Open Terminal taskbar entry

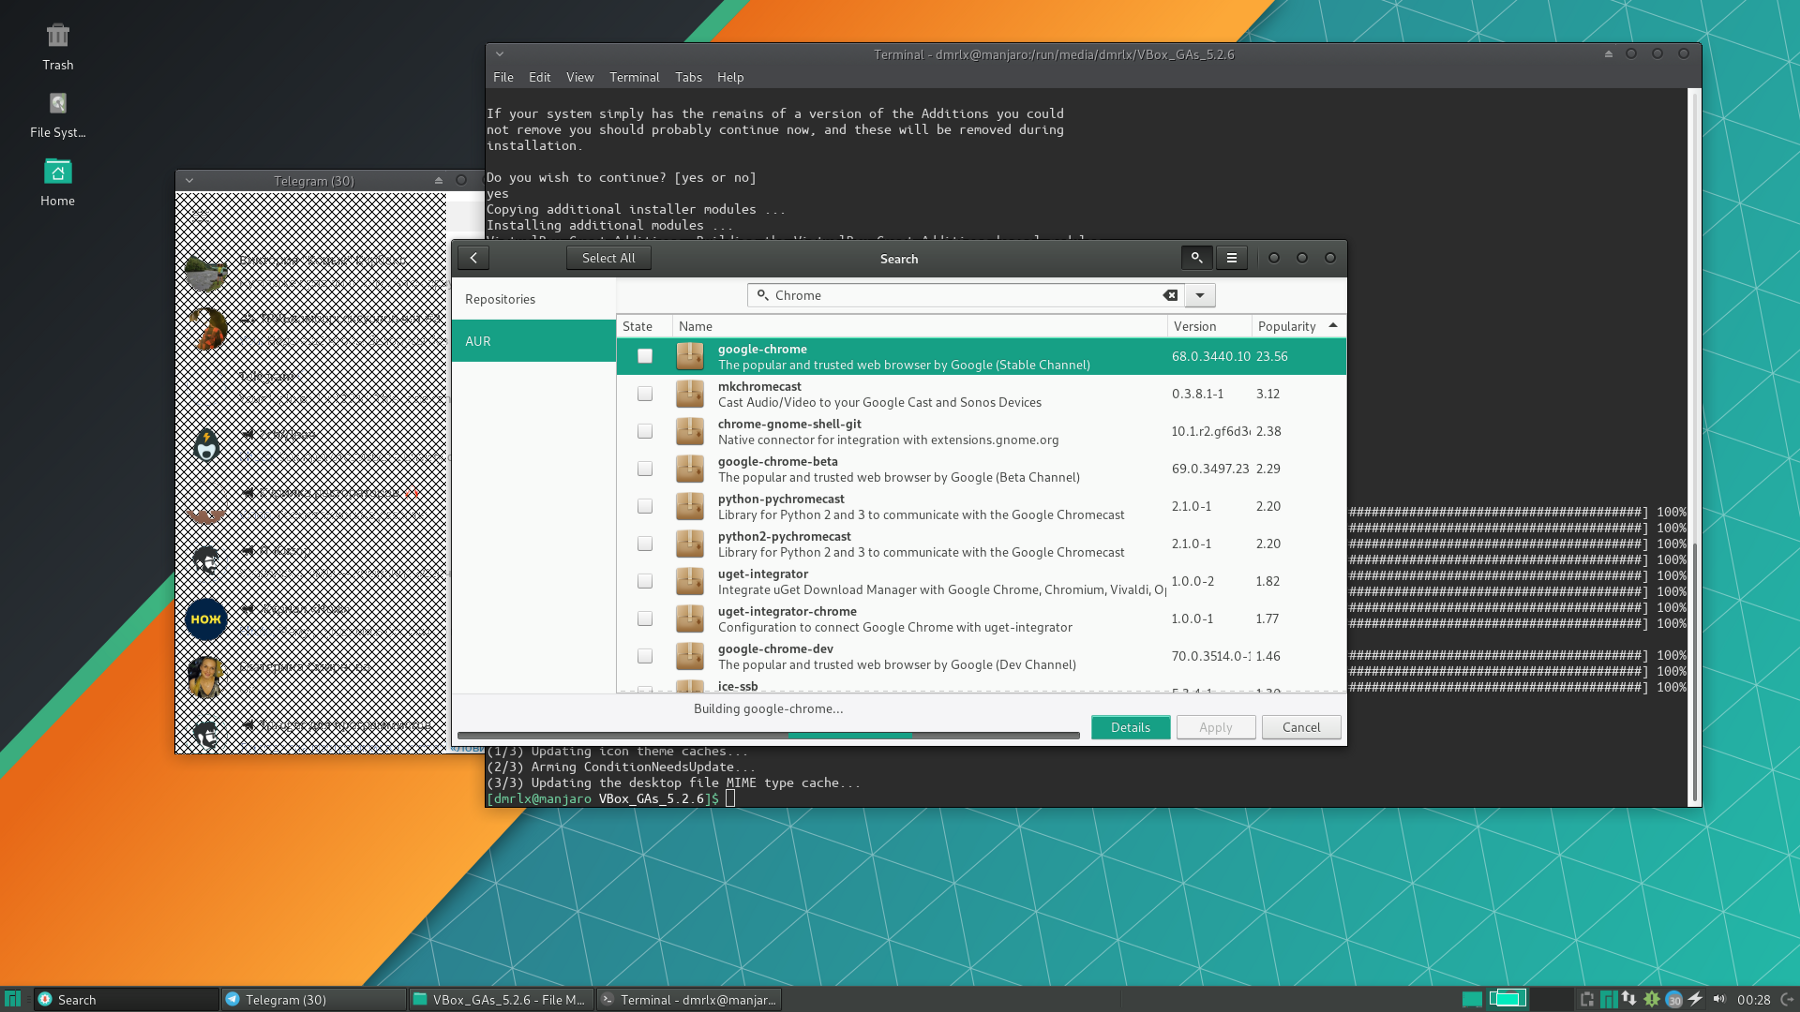689,999
